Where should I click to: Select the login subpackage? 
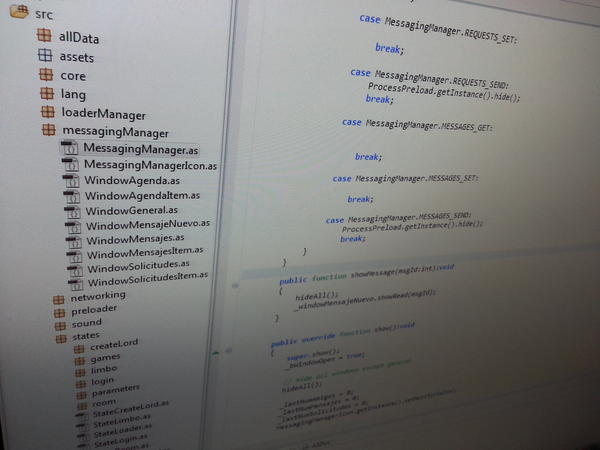point(103,382)
